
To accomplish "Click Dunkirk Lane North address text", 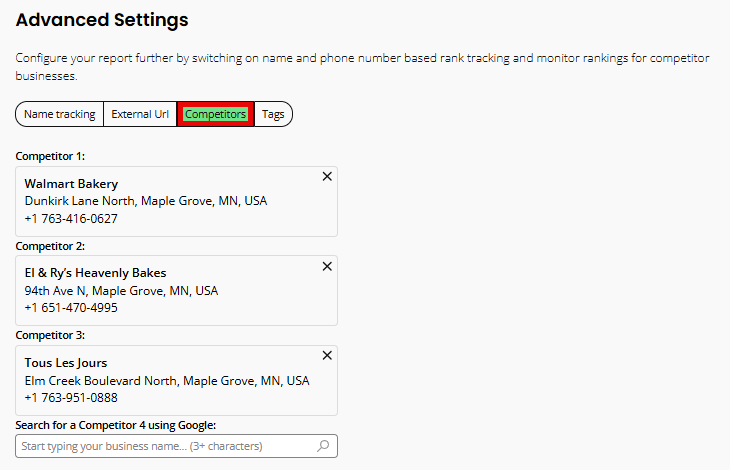I will pyautogui.click(x=146, y=201).
